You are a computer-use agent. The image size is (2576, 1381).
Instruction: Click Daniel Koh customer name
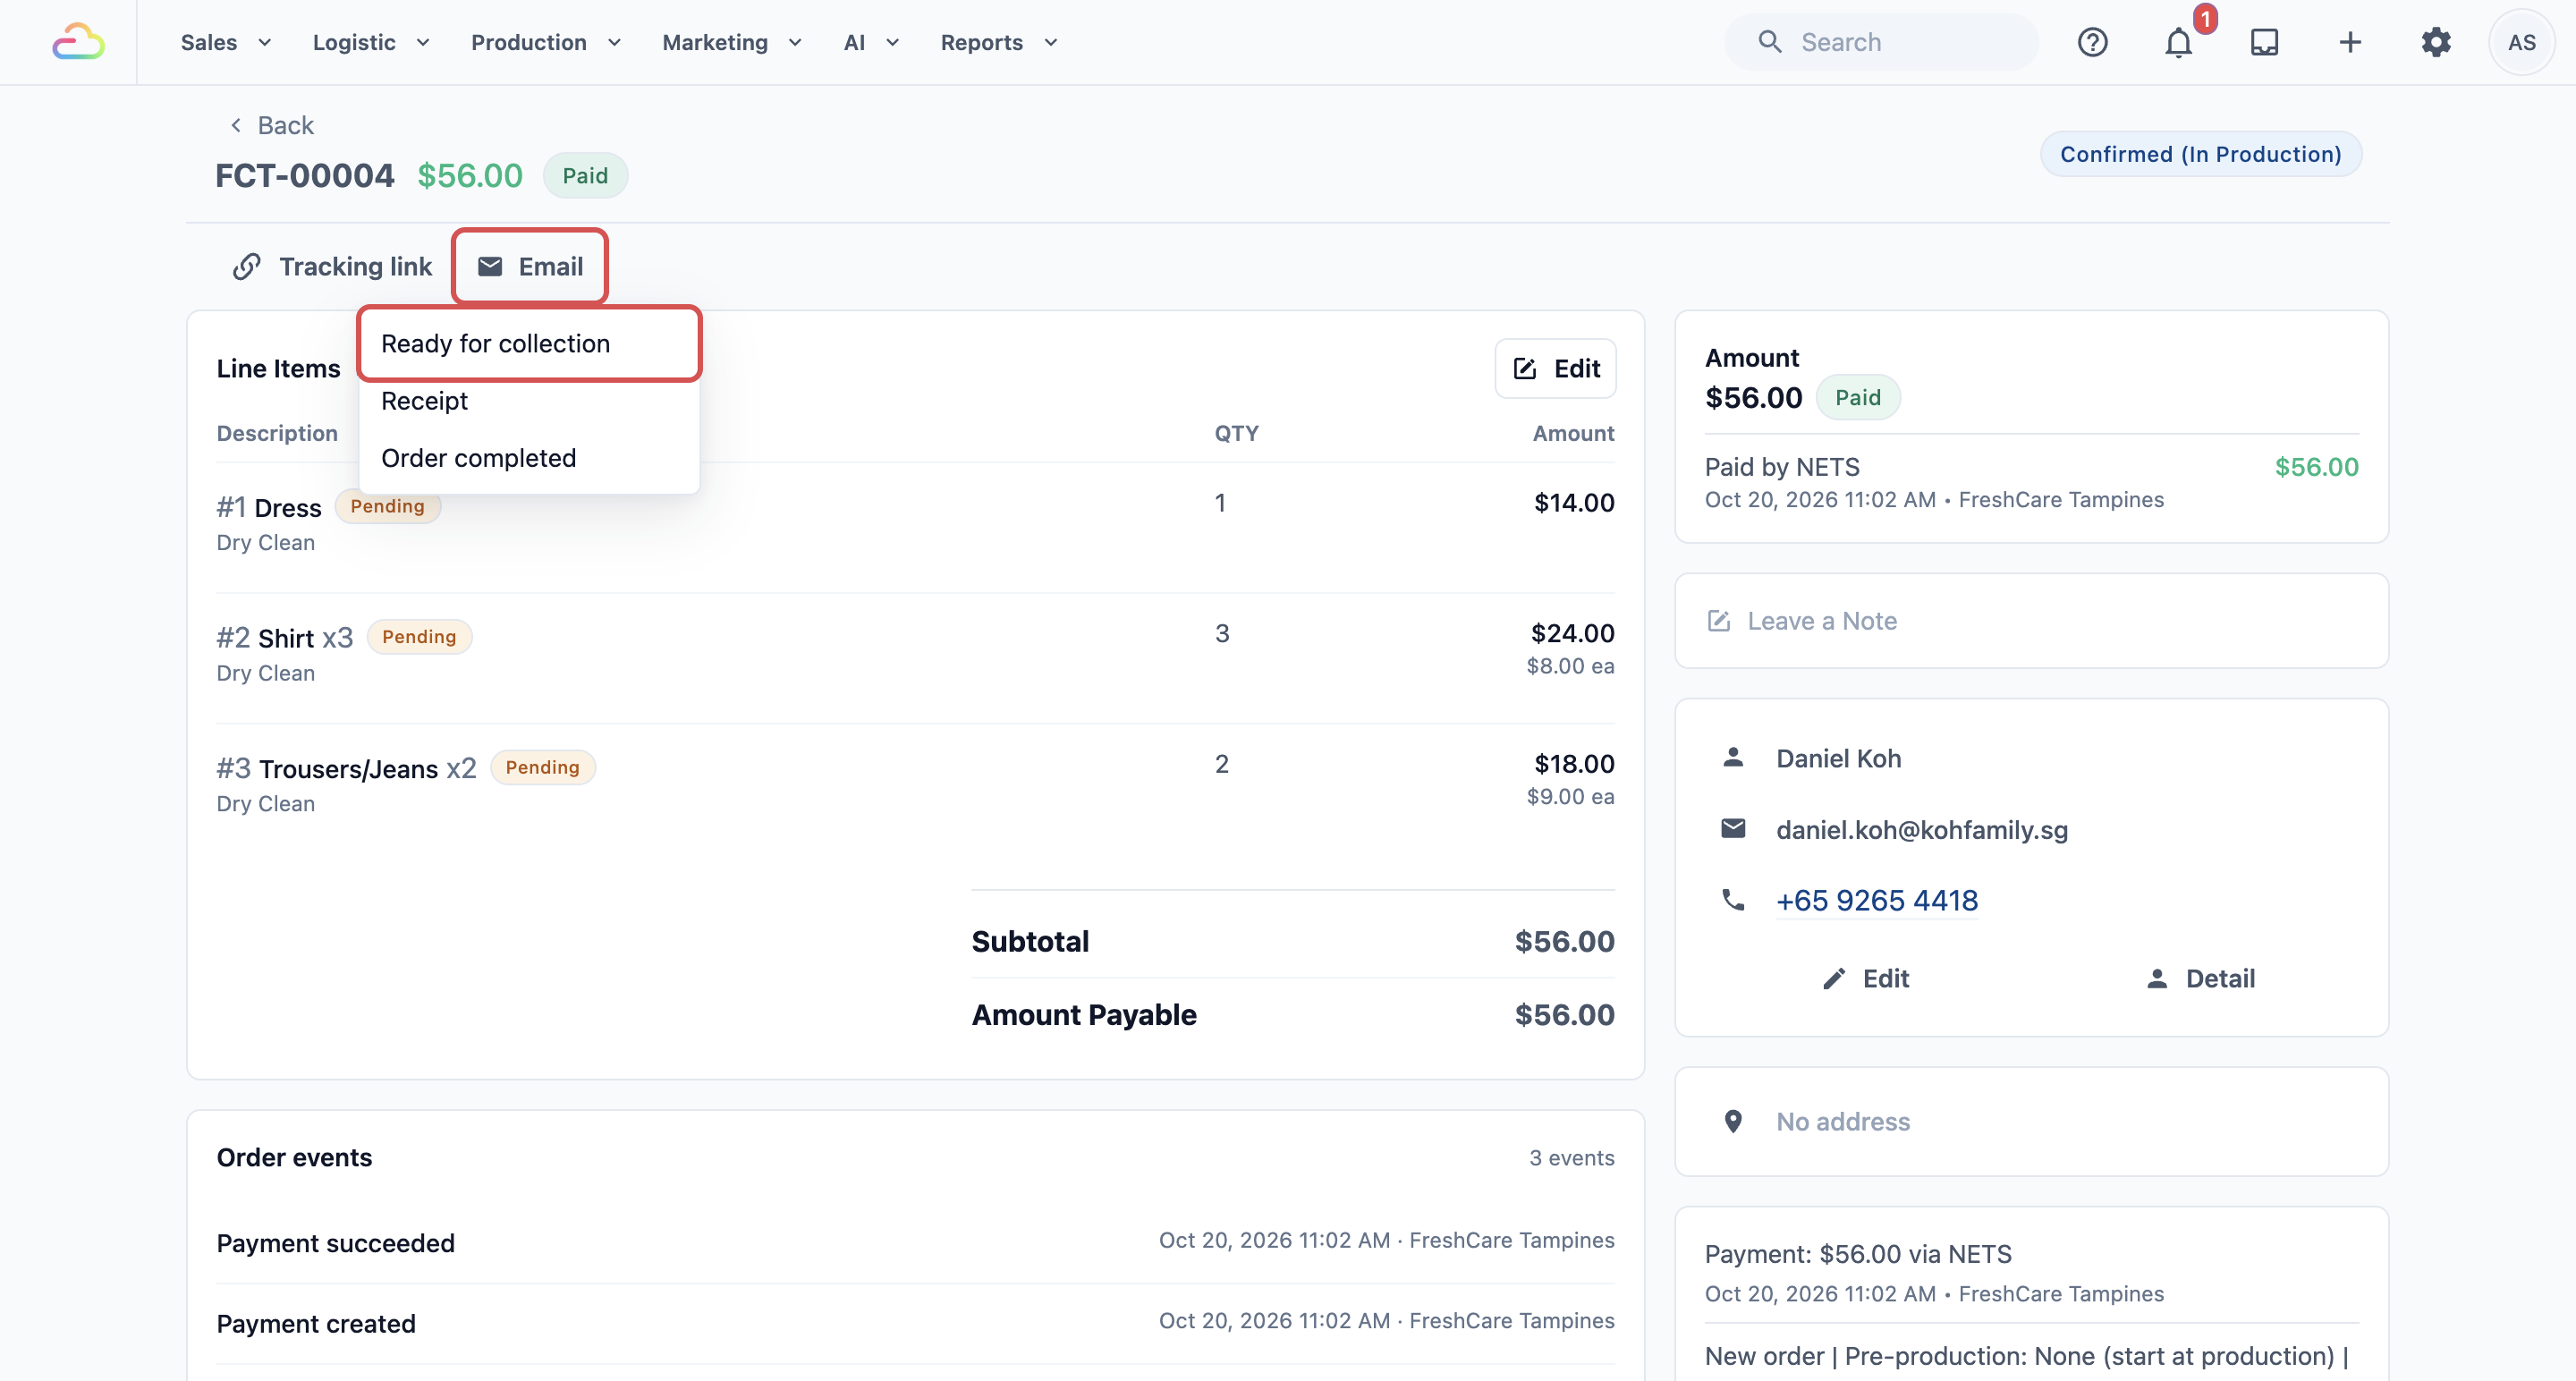coord(1838,758)
